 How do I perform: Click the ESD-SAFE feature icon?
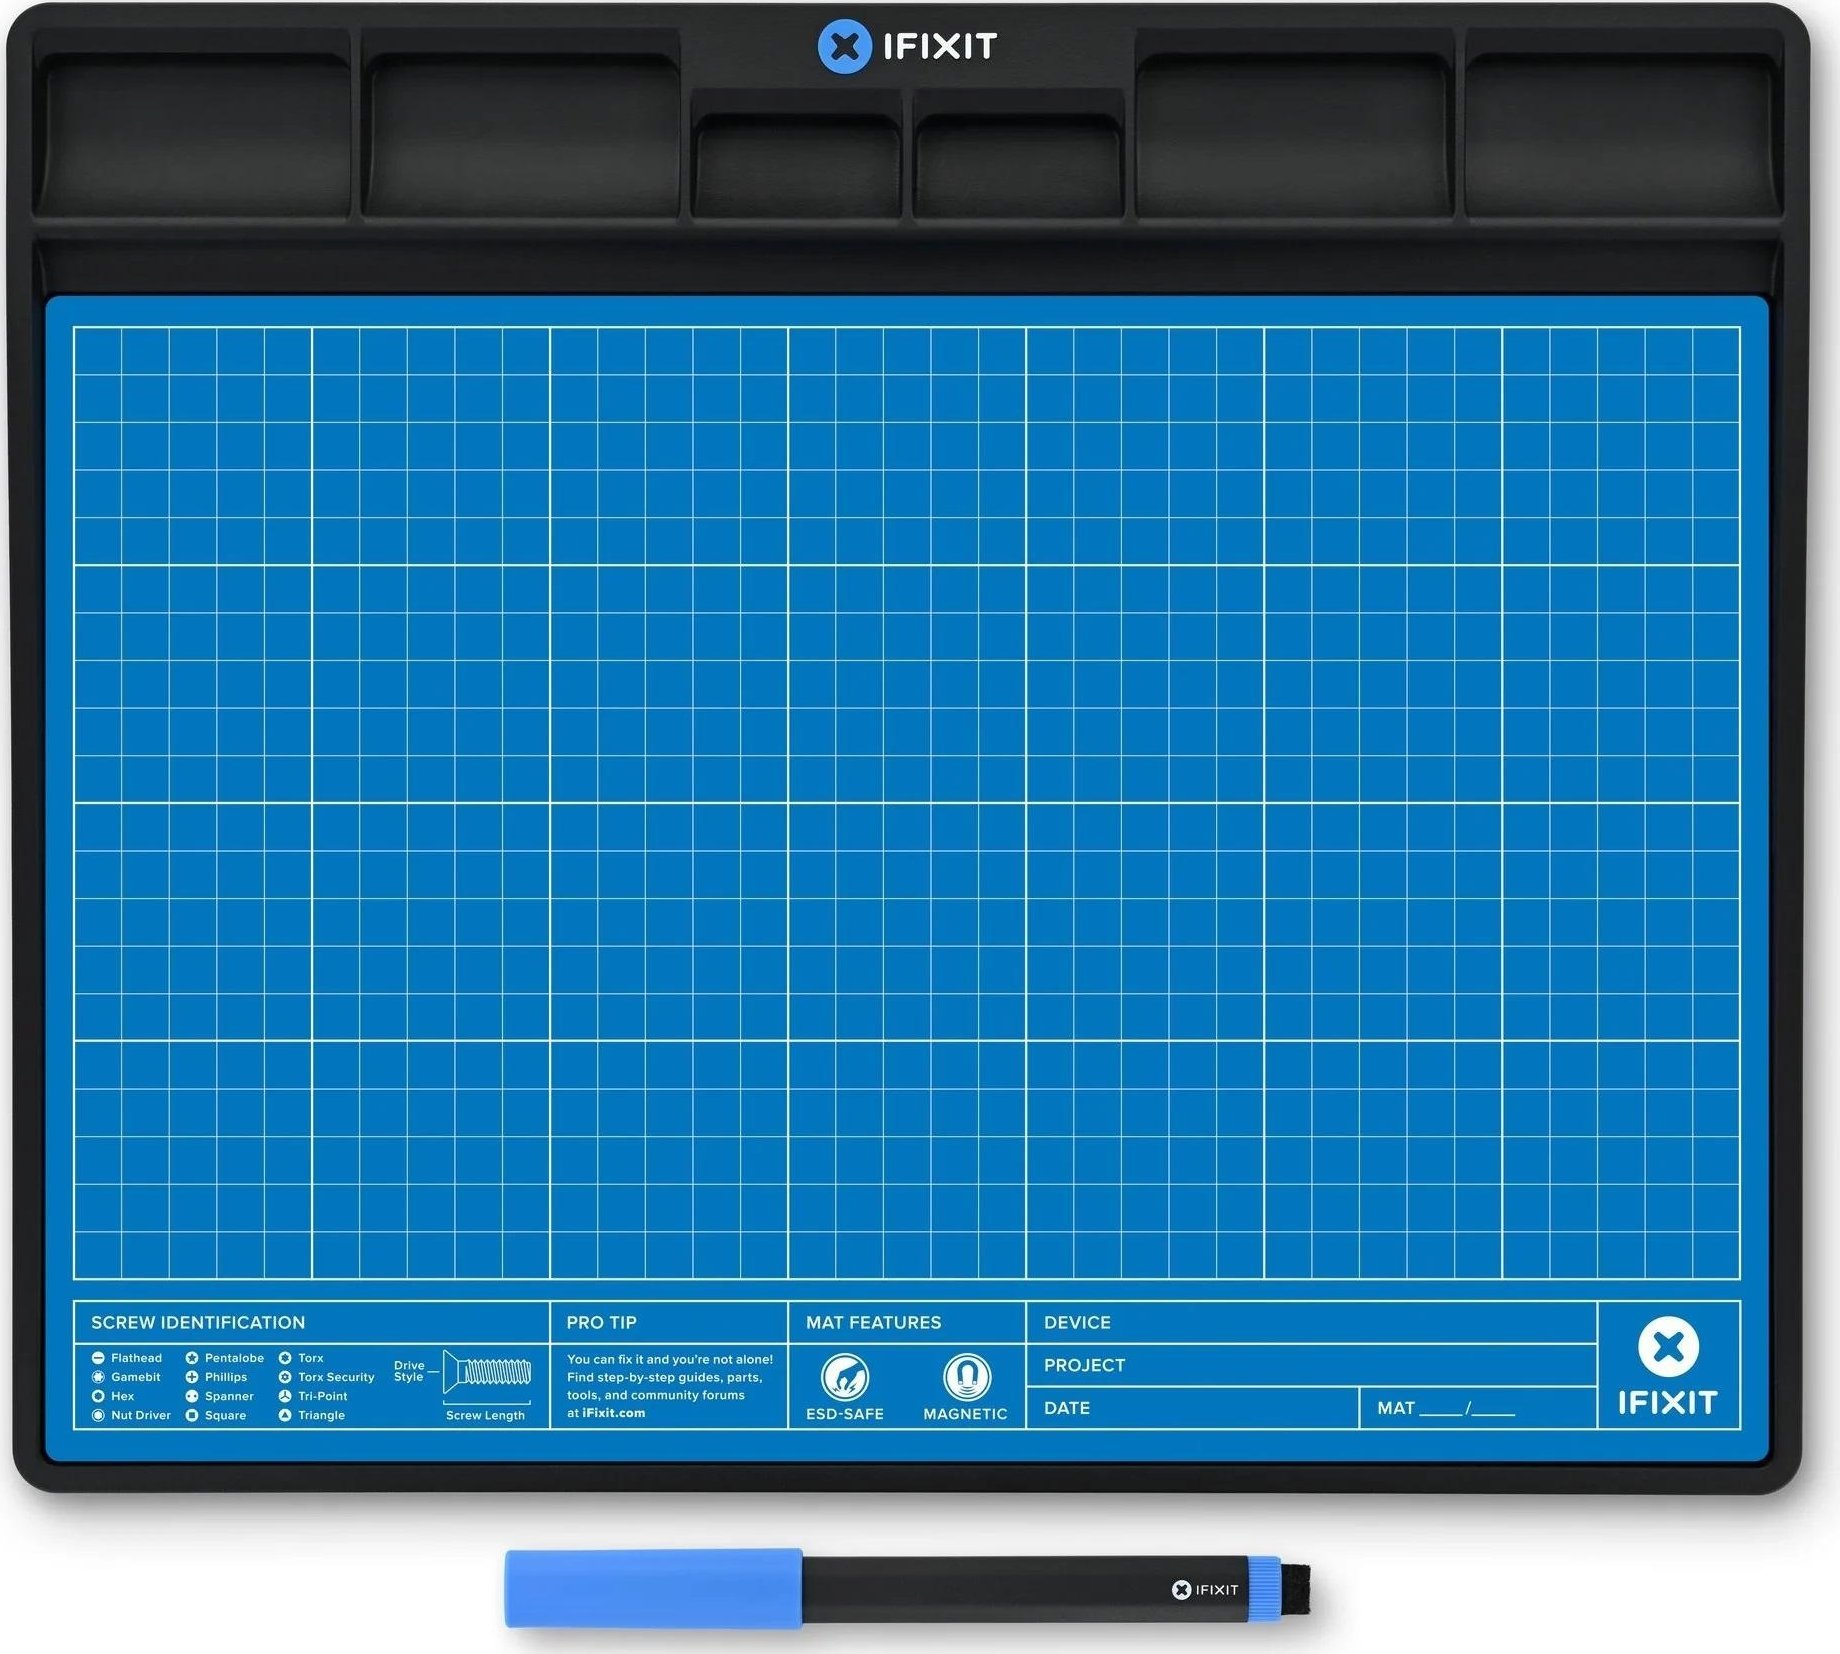[845, 1378]
